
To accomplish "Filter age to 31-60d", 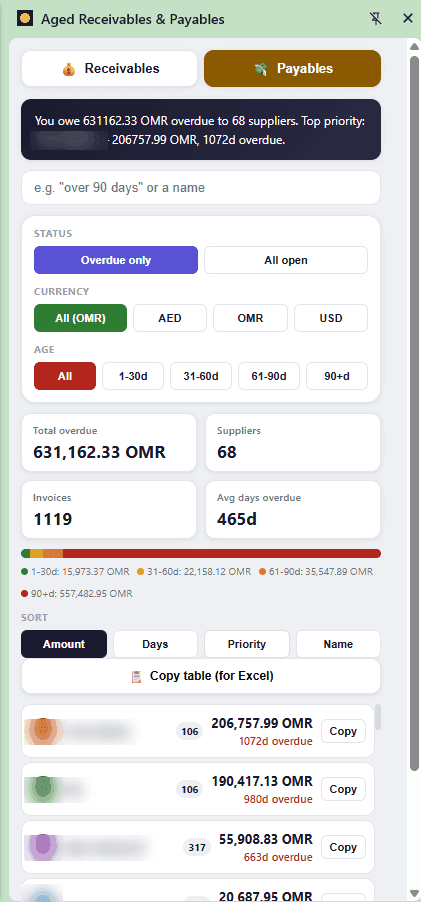I will click(201, 376).
